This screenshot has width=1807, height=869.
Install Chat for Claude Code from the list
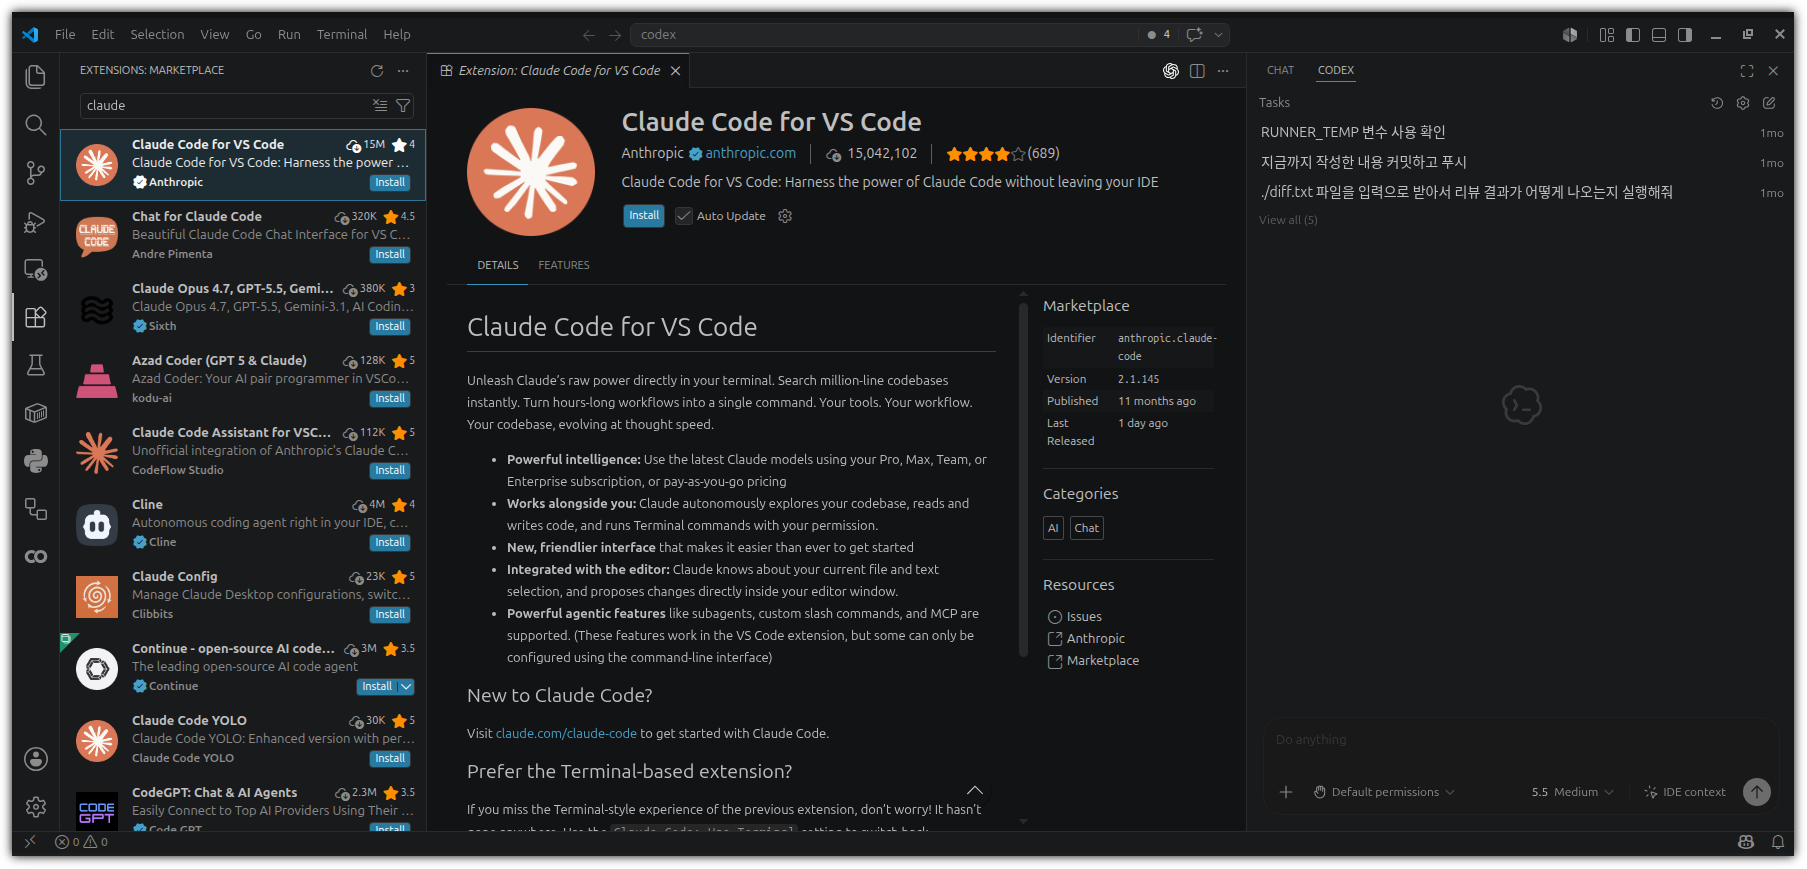390,255
